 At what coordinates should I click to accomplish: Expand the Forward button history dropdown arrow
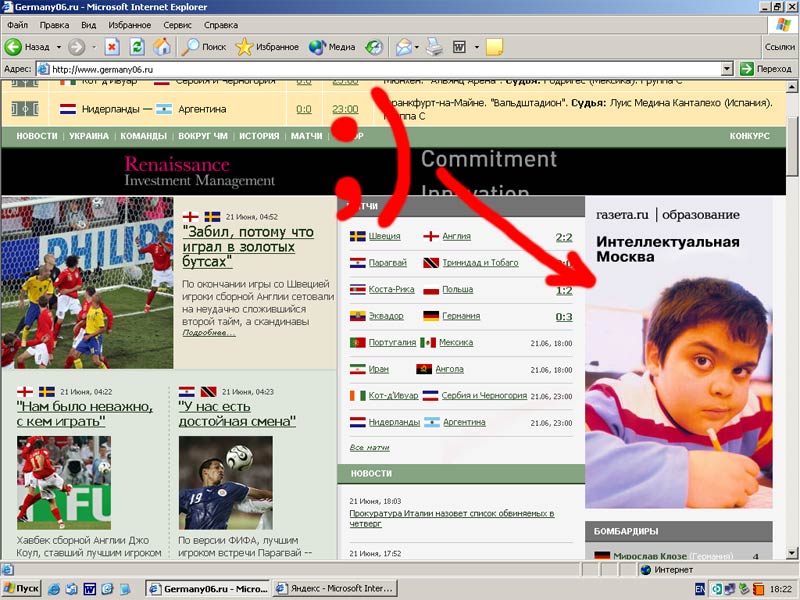click(94, 47)
